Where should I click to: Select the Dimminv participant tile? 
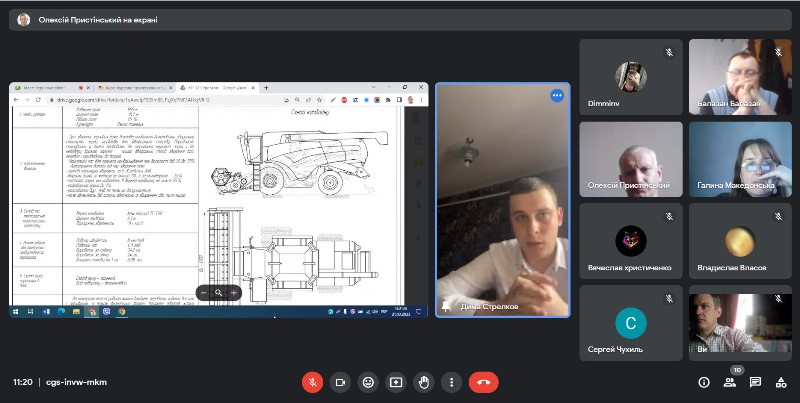pyautogui.click(x=630, y=78)
